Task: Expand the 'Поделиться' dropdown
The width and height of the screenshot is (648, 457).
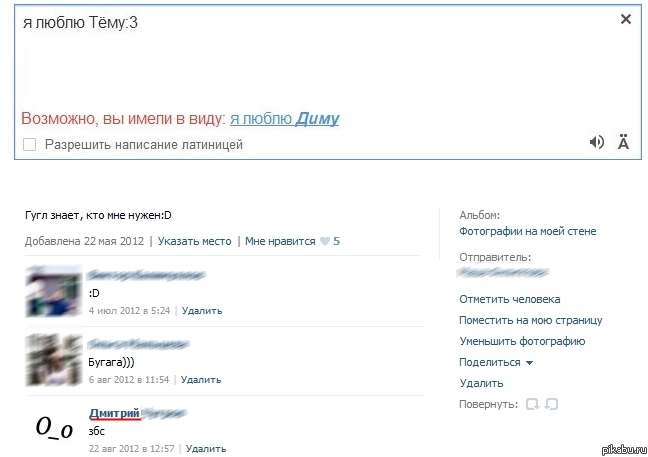Action: pos(496,362)
